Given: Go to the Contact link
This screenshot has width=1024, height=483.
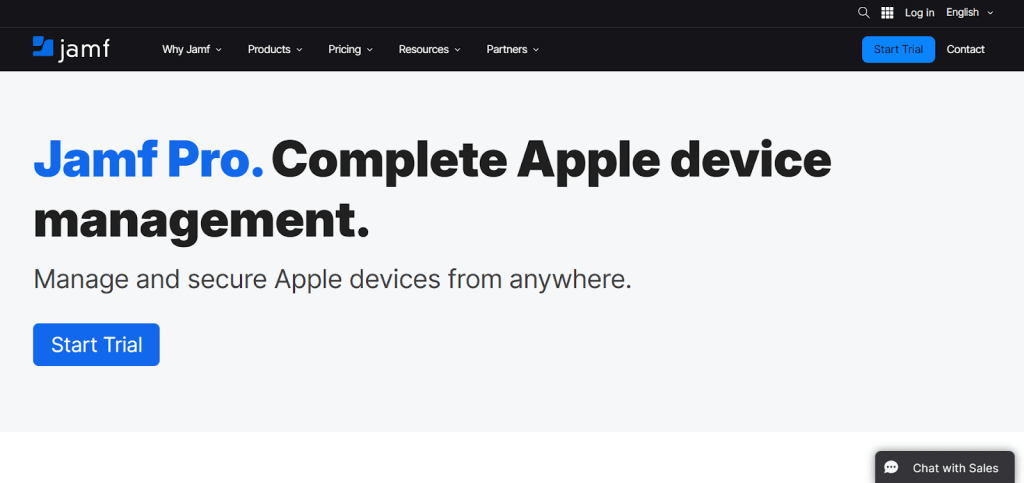Looking at the screenshot, I should tap(965, 49).
